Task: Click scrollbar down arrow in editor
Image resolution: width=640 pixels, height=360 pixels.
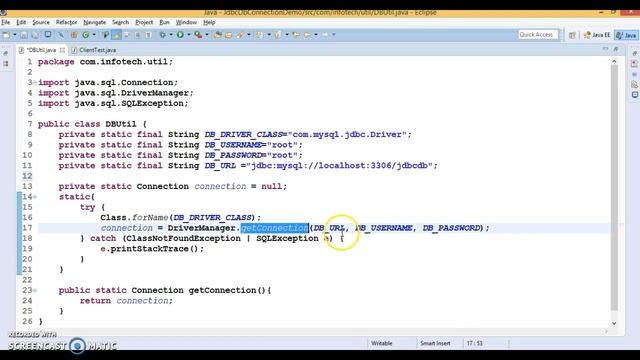Action: click(x=614, y=323)
